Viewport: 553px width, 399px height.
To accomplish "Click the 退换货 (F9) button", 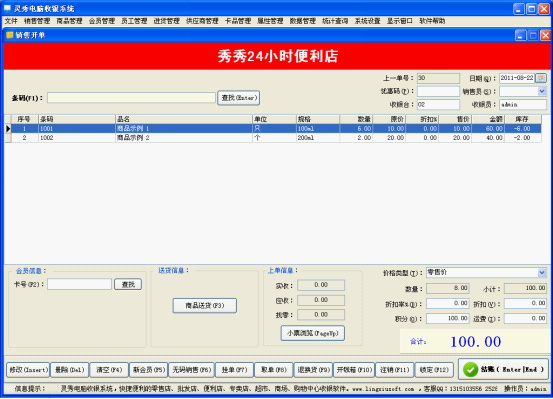I will [313, 370].
